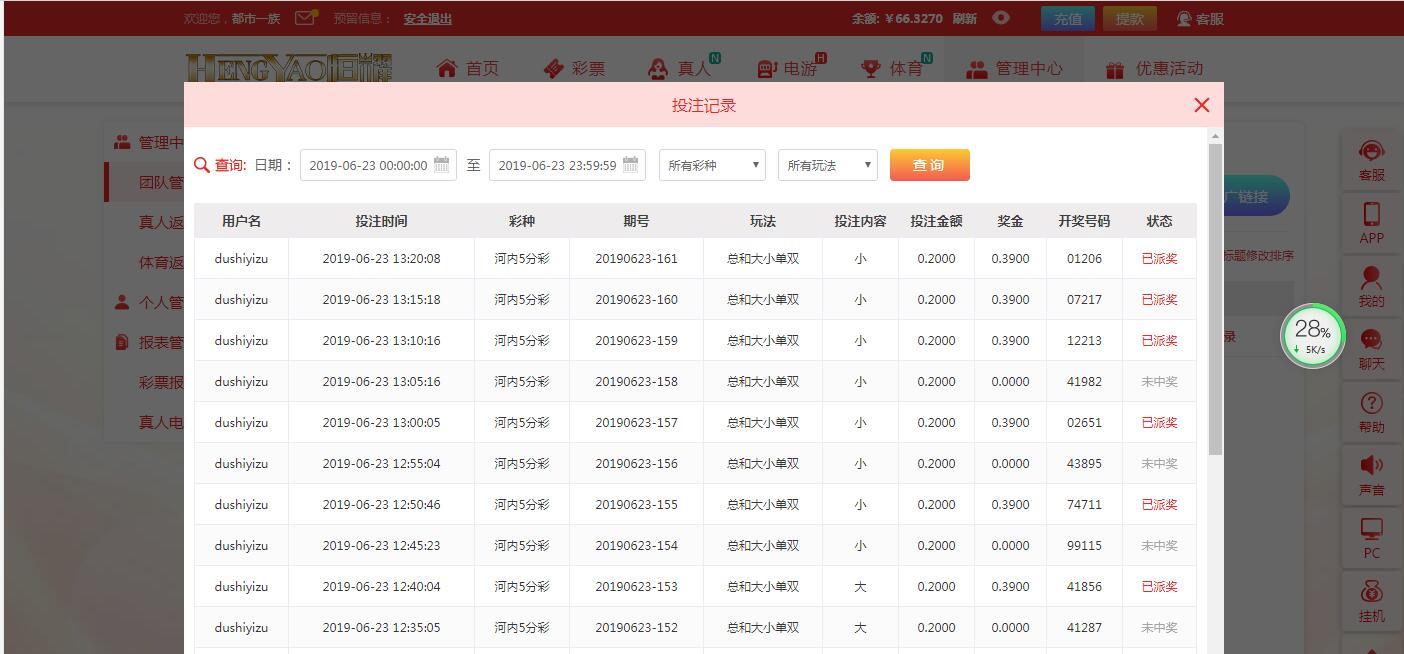Click 充值 recharge button
1404x654 pixels.
pyautogui.click(x=1068, y=18)
